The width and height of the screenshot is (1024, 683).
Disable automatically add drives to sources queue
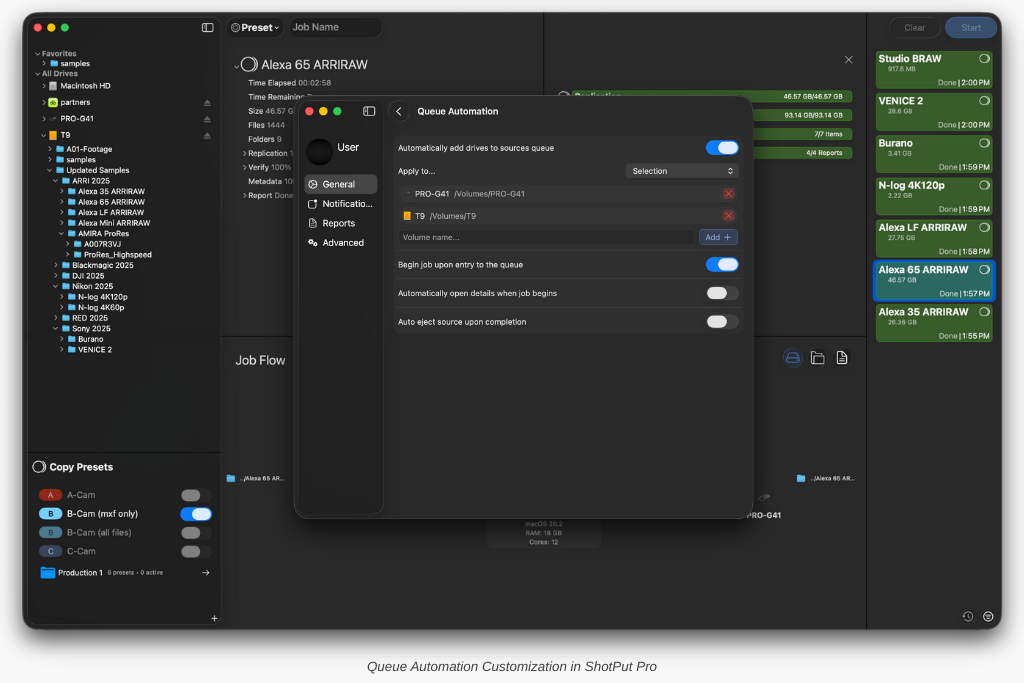722,148
